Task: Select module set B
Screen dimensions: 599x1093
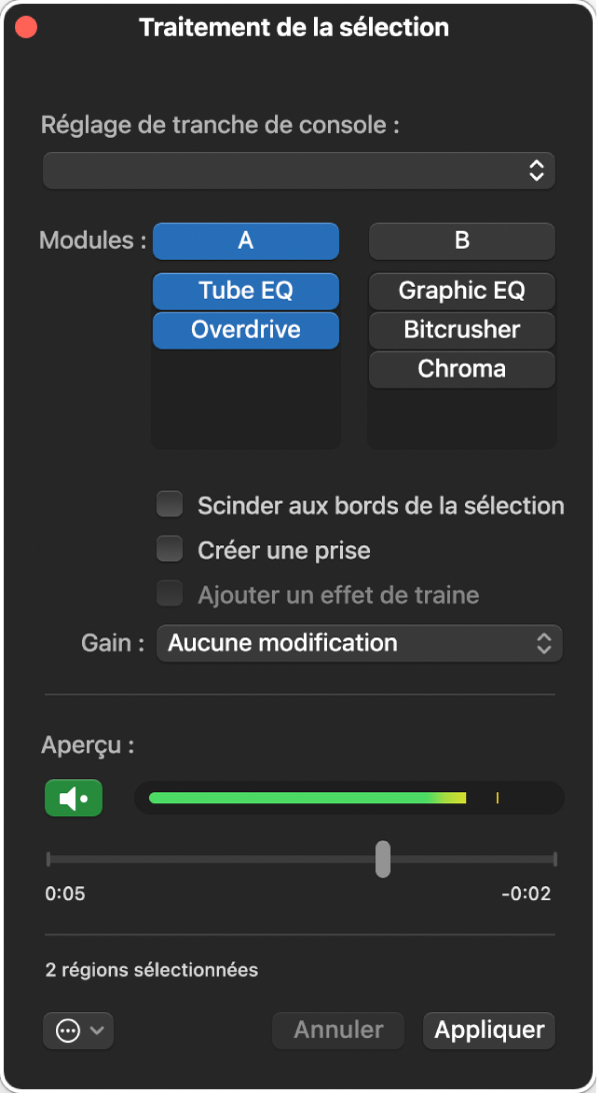Action: (461, 240)
